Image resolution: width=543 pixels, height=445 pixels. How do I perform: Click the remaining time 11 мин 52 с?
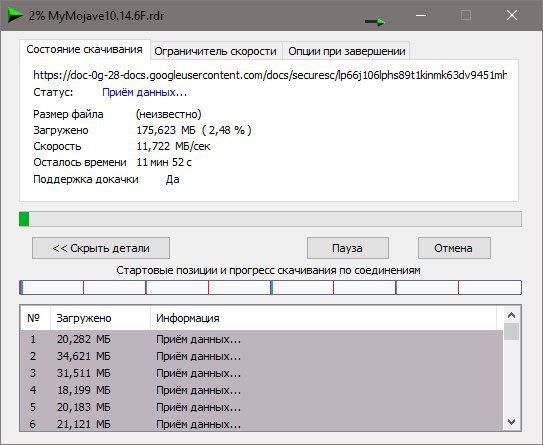coord(164,162)
